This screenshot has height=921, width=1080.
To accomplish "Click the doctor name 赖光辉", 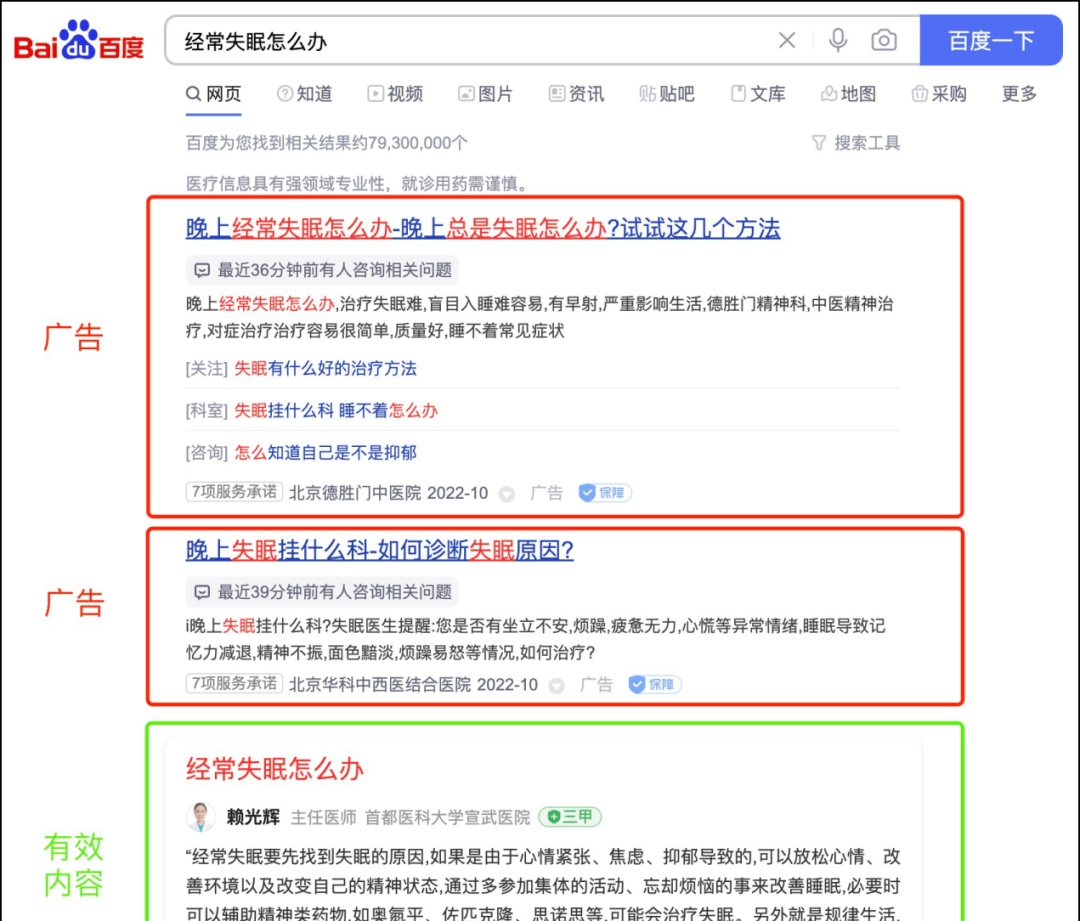I will click(x=253, y=818).
